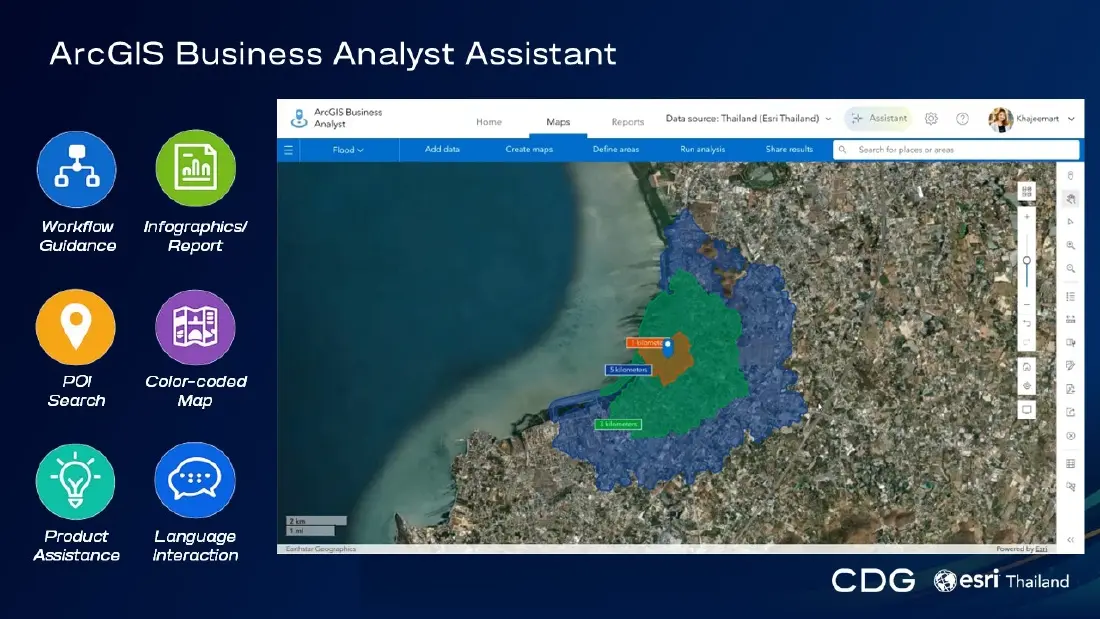
Task: Open the Run analysis menu
Action: click(702, 149)
